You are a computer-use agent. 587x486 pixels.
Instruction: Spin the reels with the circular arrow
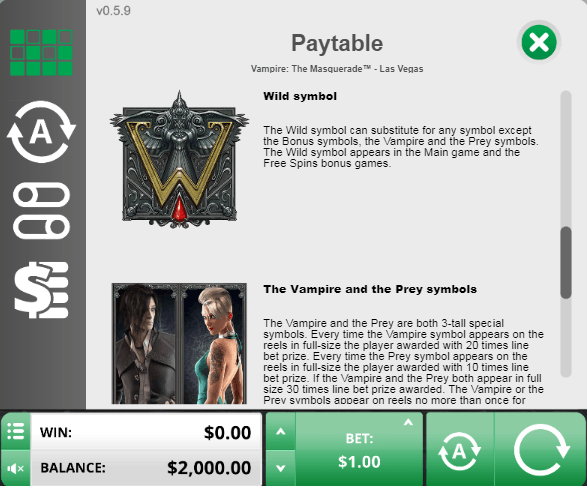[x=541, y=450]
